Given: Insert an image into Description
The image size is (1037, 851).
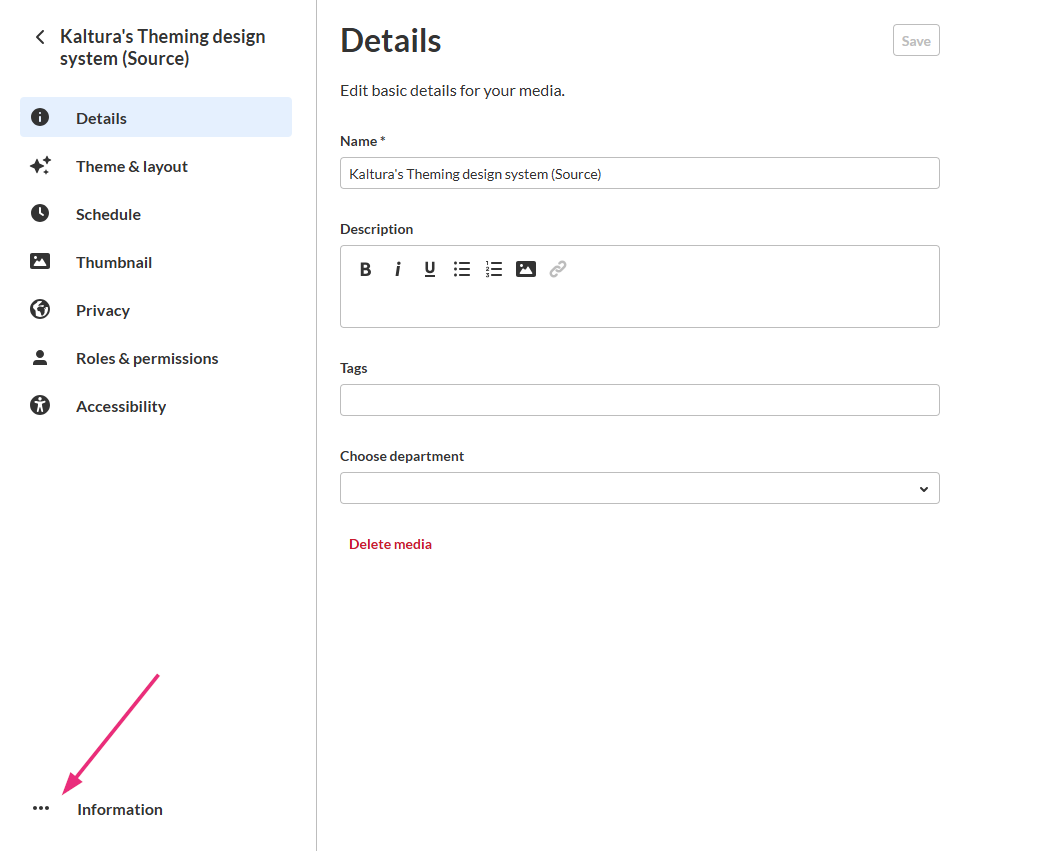Looking at the screenshot, I should pos(526,269).
